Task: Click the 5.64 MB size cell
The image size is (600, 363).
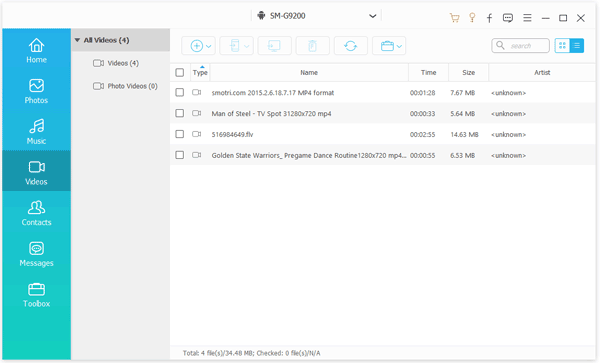Action: pos(463,114)
